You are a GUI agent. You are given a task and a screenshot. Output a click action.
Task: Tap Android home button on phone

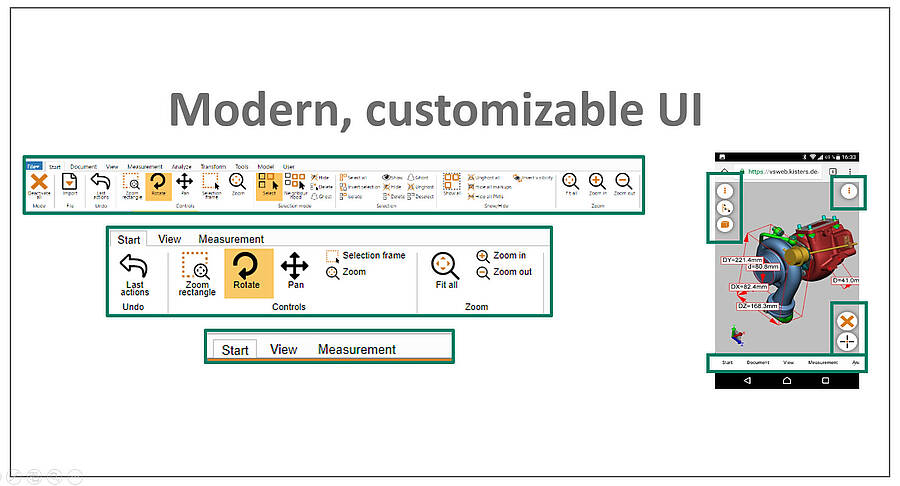pos(787,380)
